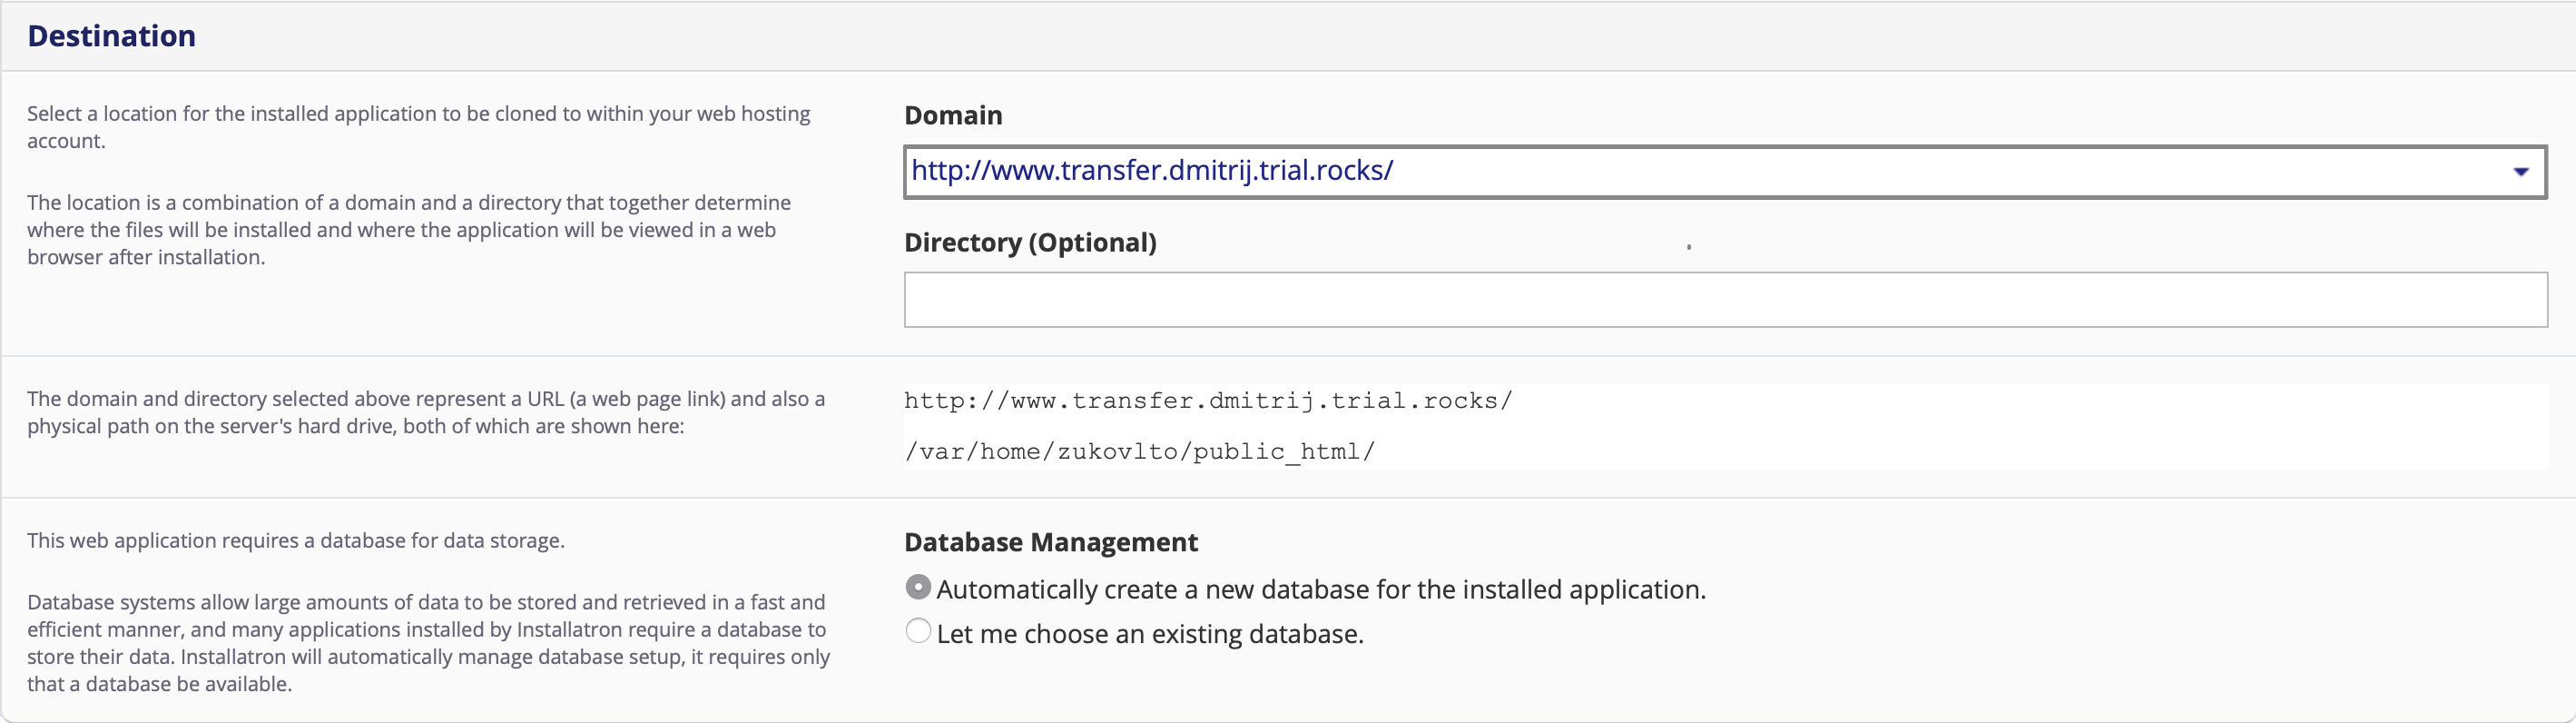Click 'Select a location for the installed application' text
The image size is (2576, 723).
pyautogui.click(x=419, y=127)
